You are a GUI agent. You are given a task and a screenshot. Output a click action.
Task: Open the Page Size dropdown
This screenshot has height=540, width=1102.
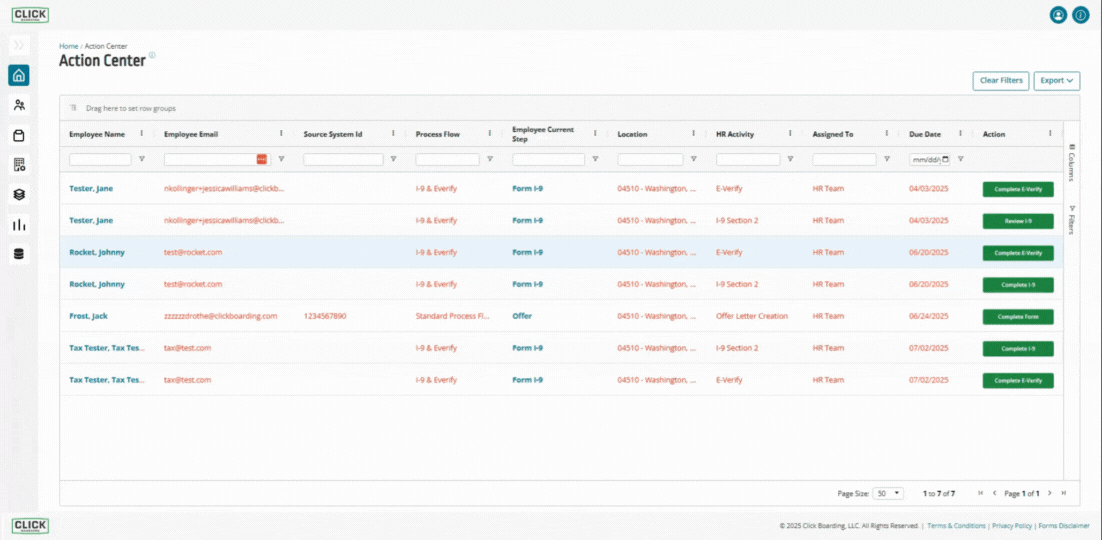coord(888,494)
